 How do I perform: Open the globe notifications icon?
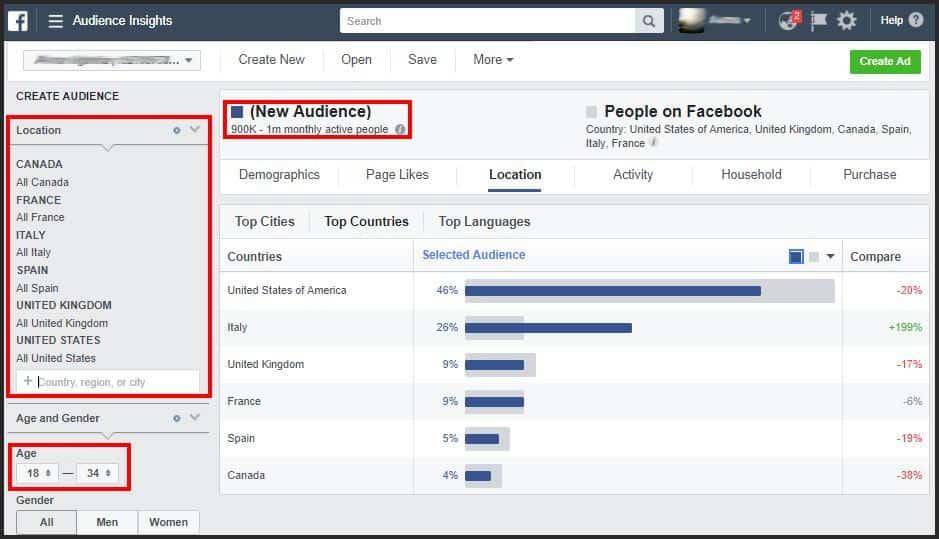[789, 21]
